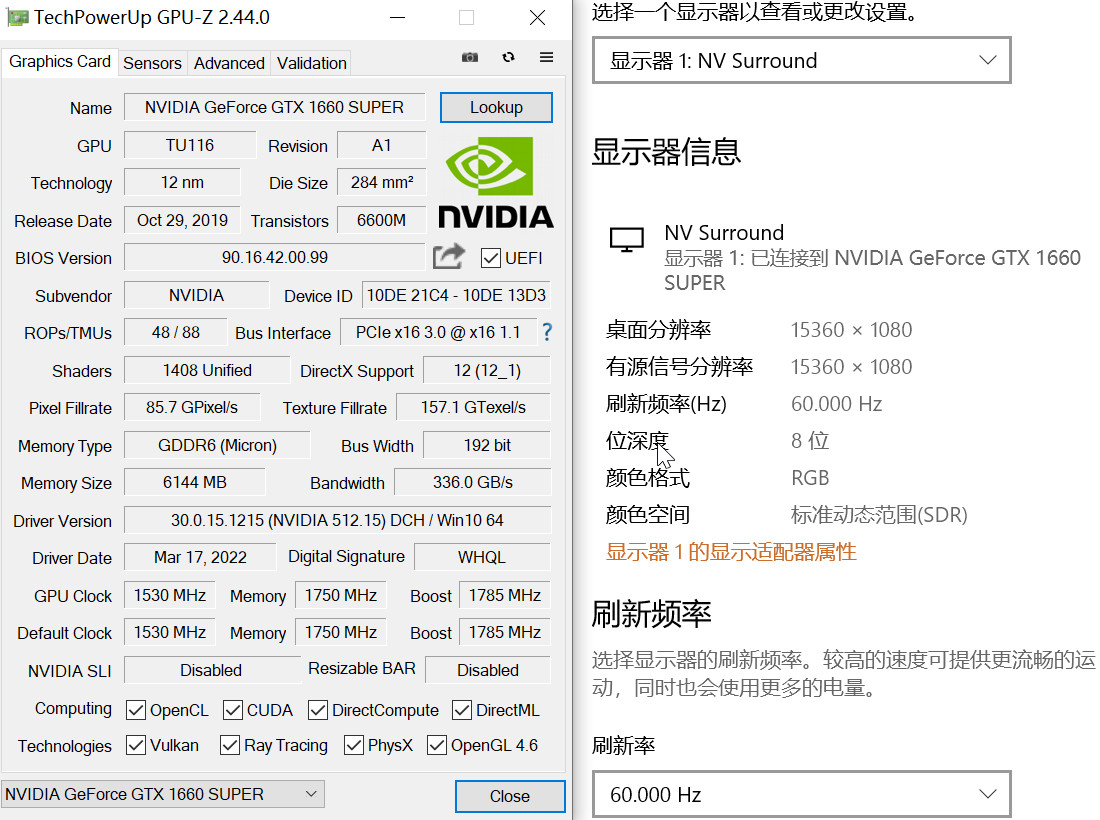The height and width of the screenshot is (820, 1100).
Task: Click the GPU-Z app icon in title bar
Action: [18, 18]
